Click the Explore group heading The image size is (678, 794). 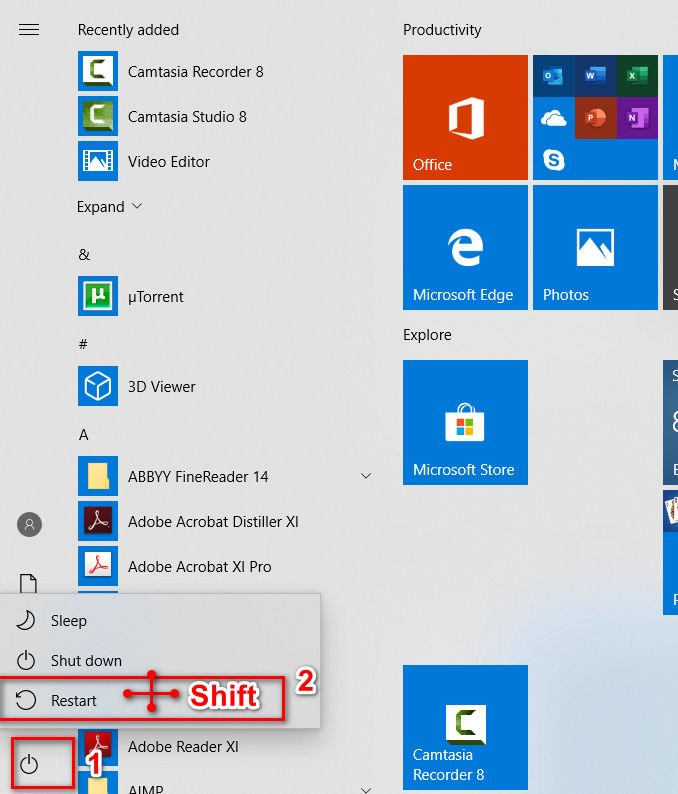[x=427, y=335]
